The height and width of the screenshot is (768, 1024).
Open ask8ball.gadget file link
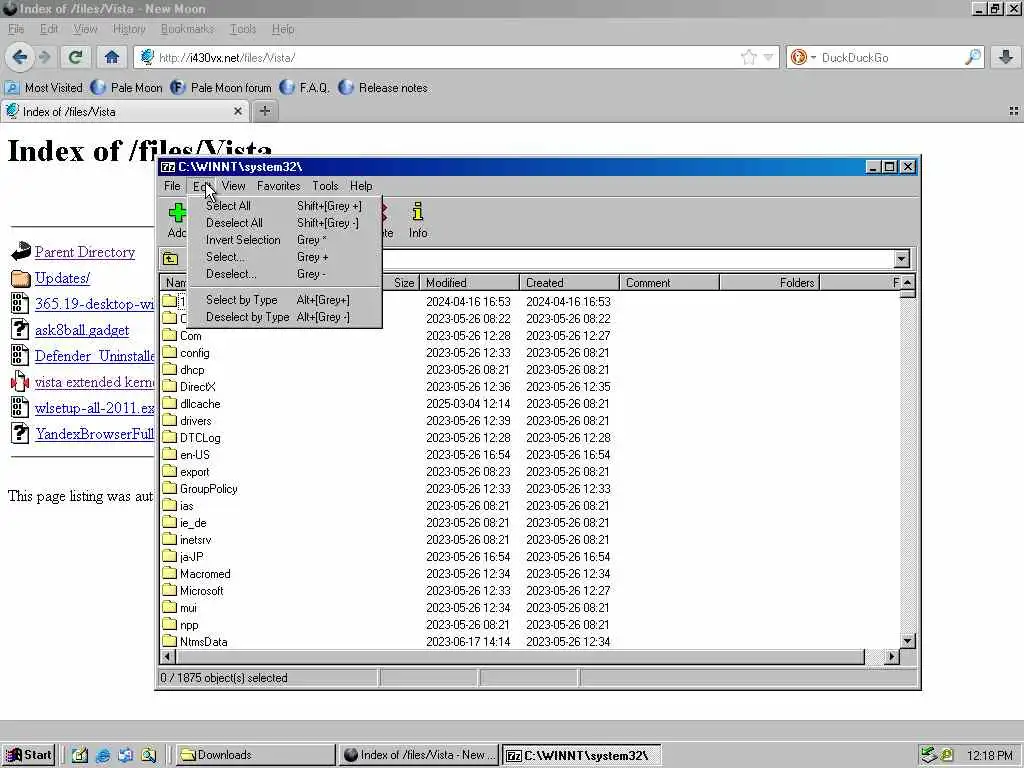click(82, 330)
